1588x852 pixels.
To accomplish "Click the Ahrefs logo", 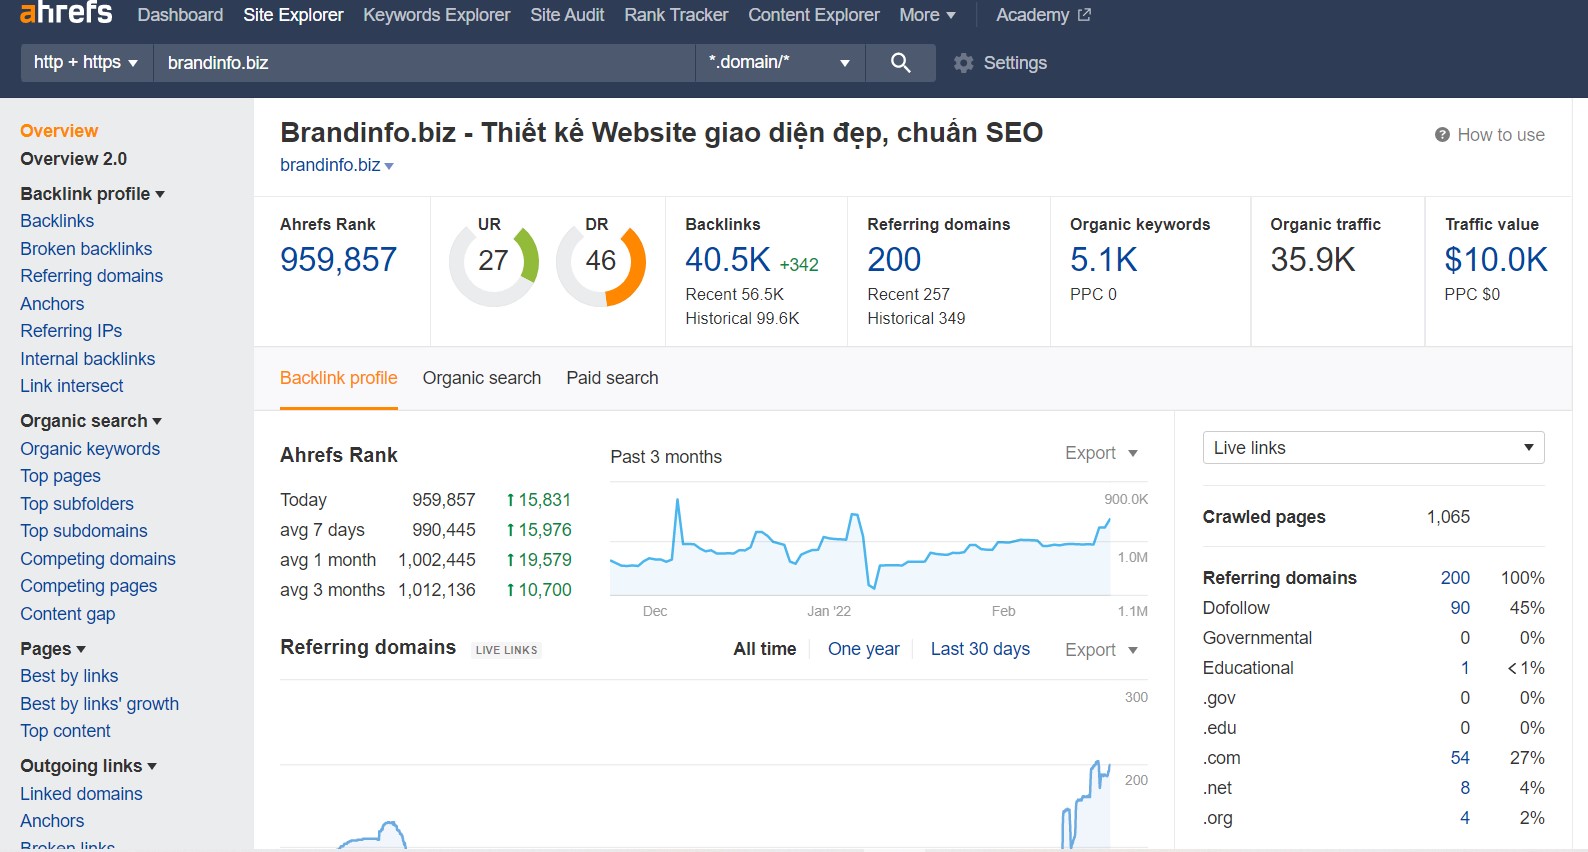I will click(66, 13).
